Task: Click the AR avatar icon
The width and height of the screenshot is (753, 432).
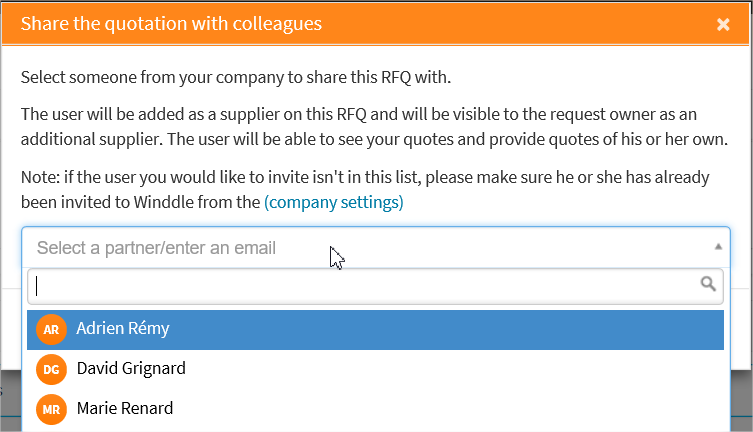Action: (50, 329)
